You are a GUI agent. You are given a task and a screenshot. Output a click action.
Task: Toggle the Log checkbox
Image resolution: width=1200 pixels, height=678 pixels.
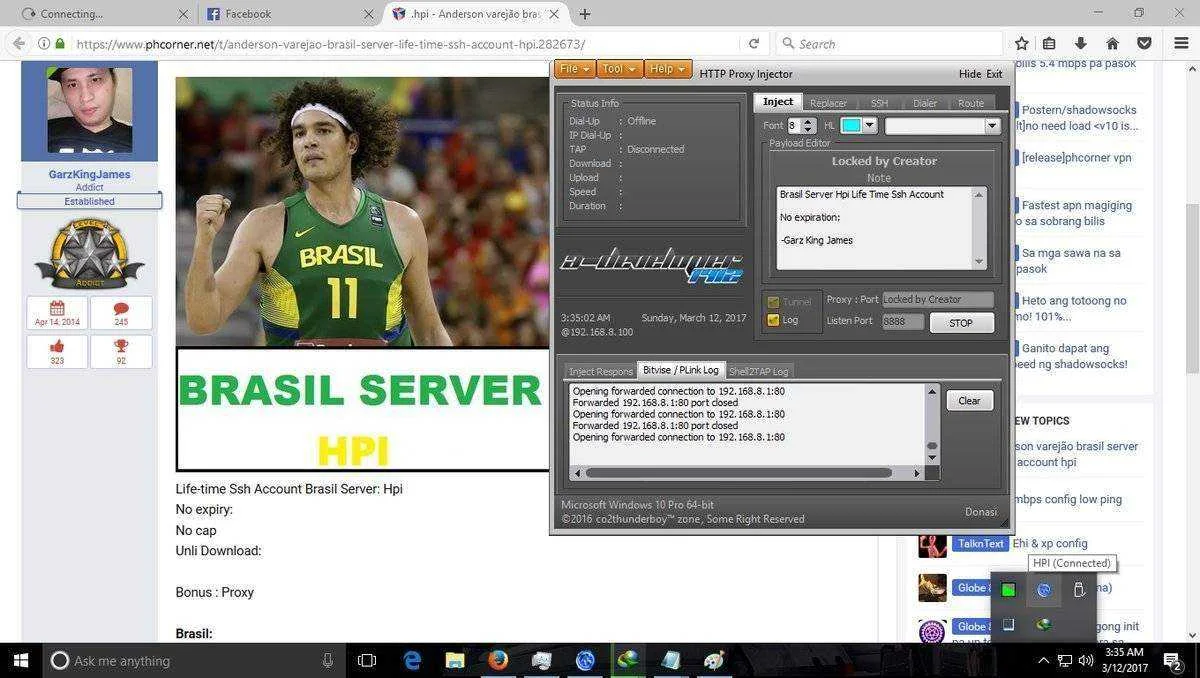point(772,320)
